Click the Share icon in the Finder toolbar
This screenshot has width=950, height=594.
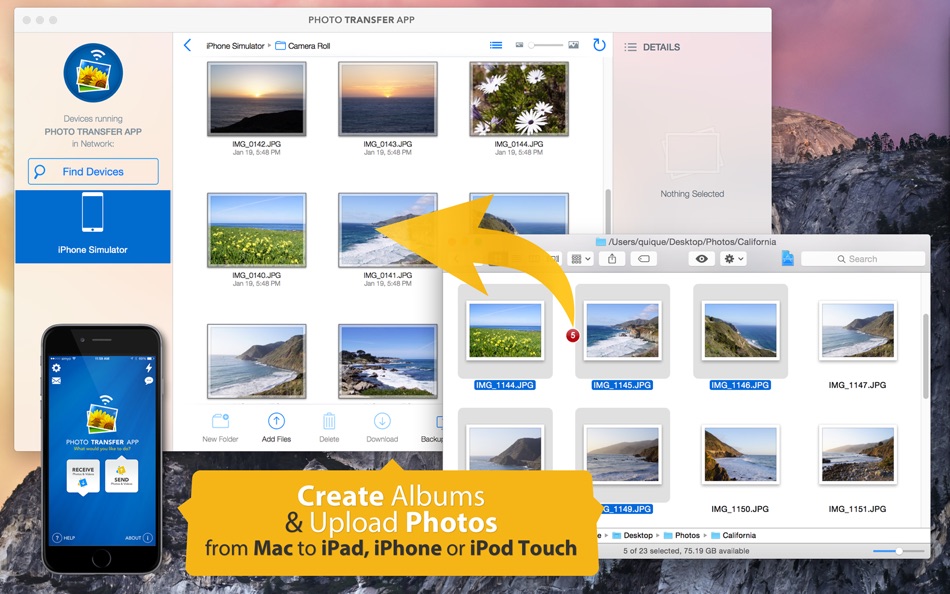tap(611, 258)
